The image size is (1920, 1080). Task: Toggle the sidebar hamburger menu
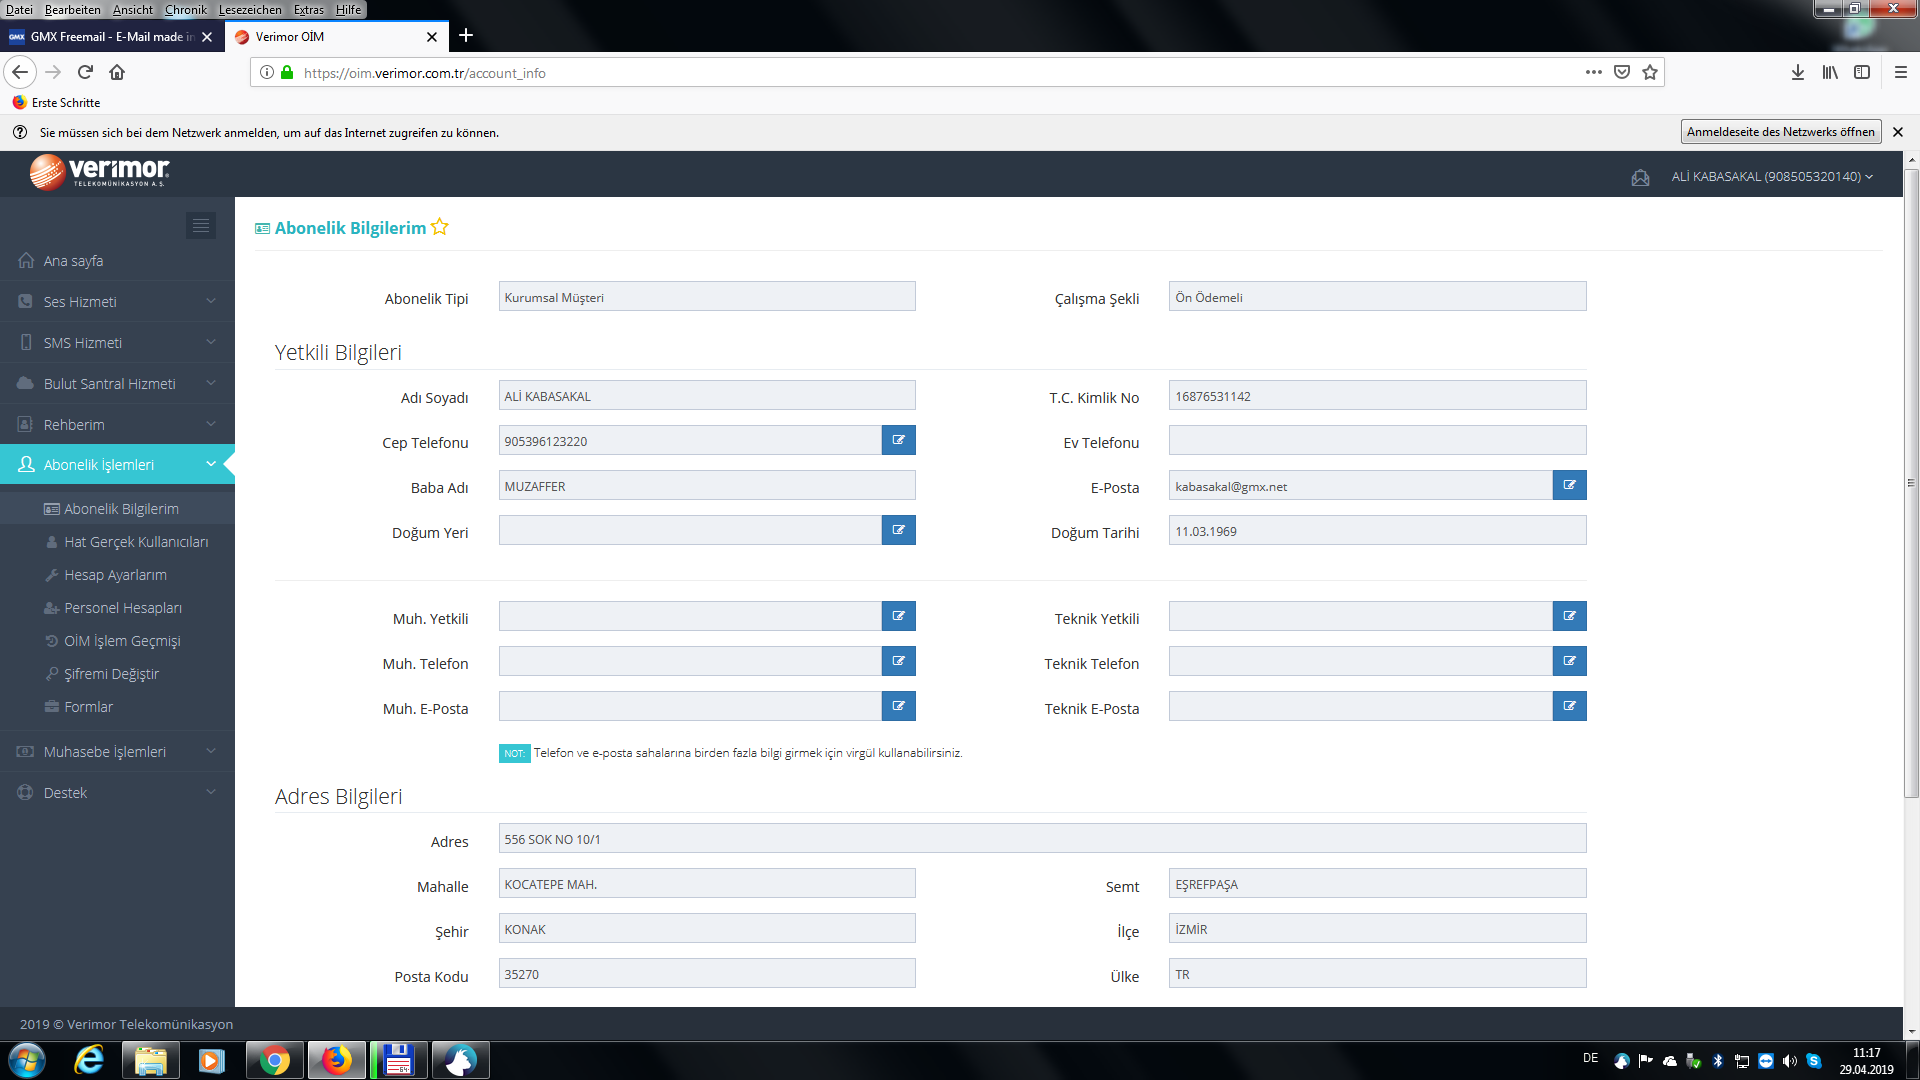click(x=201, y=225)
